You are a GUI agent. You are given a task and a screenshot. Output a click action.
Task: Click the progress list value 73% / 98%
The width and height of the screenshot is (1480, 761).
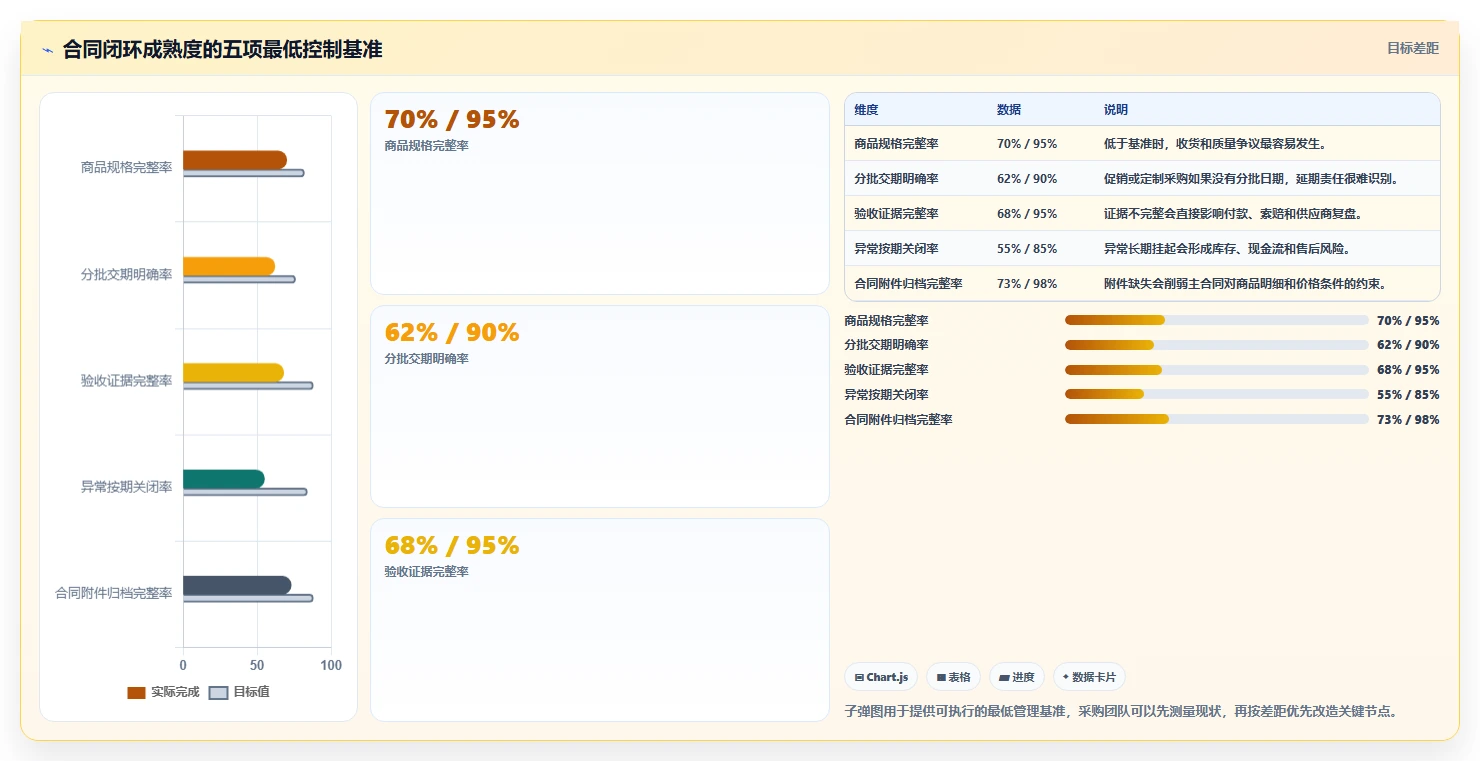(x=1408, y=419)
